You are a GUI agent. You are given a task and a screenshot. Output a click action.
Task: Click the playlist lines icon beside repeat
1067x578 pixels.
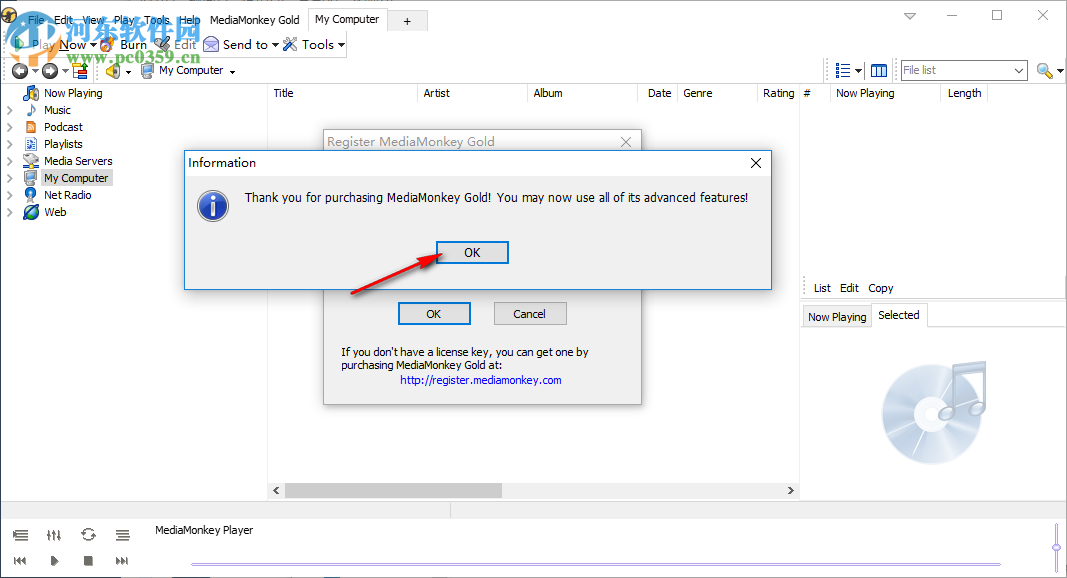[x=122, y=535]
